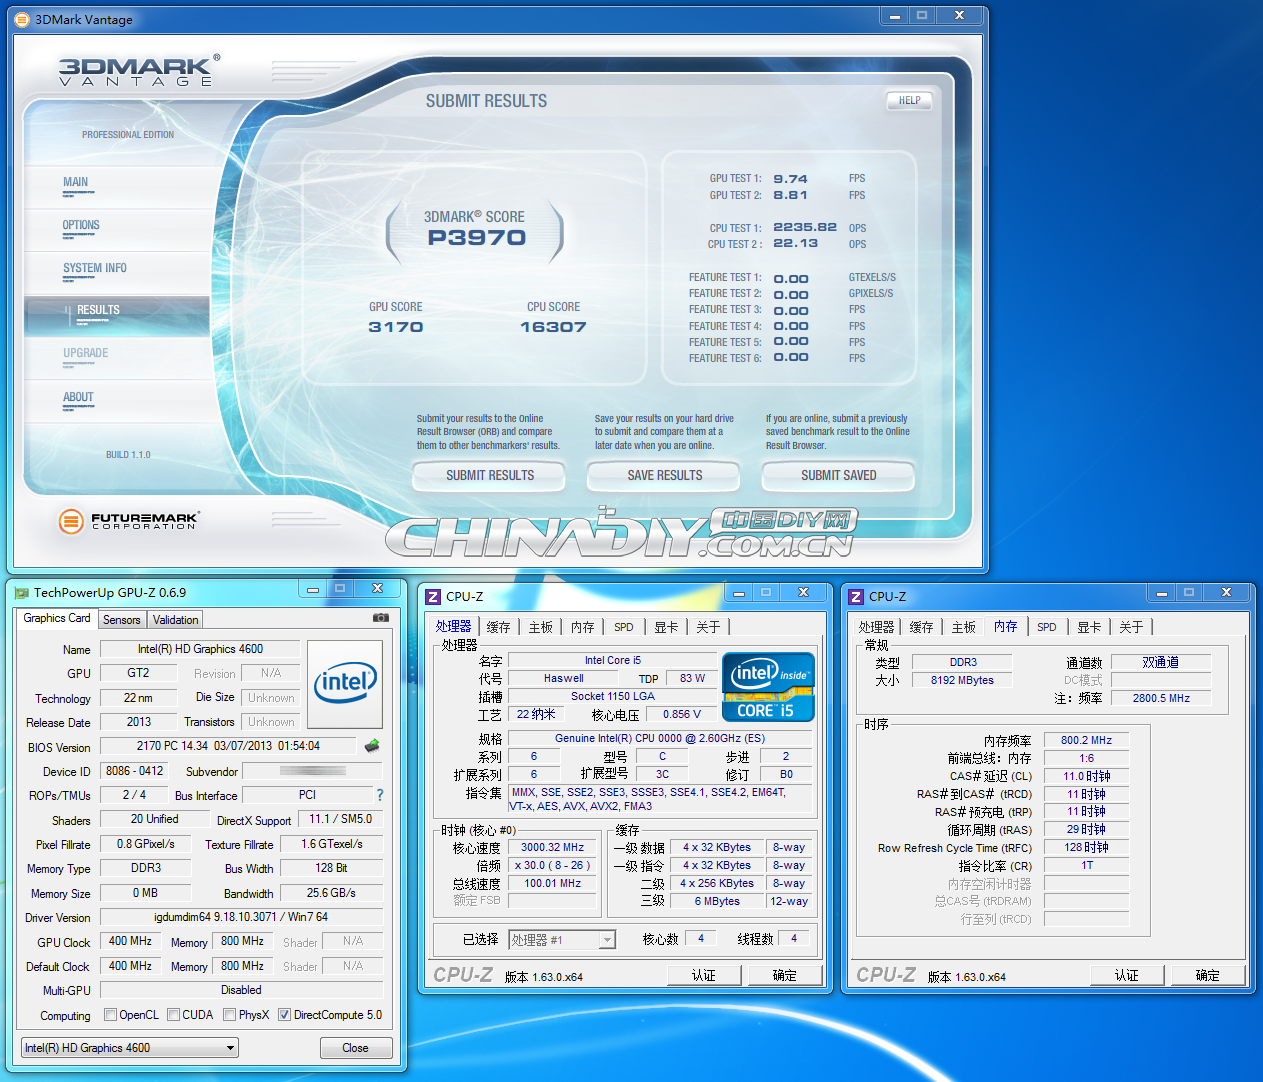
Task: Switch to the SPD tab in CPU-Z
Action: click(623, 626)
